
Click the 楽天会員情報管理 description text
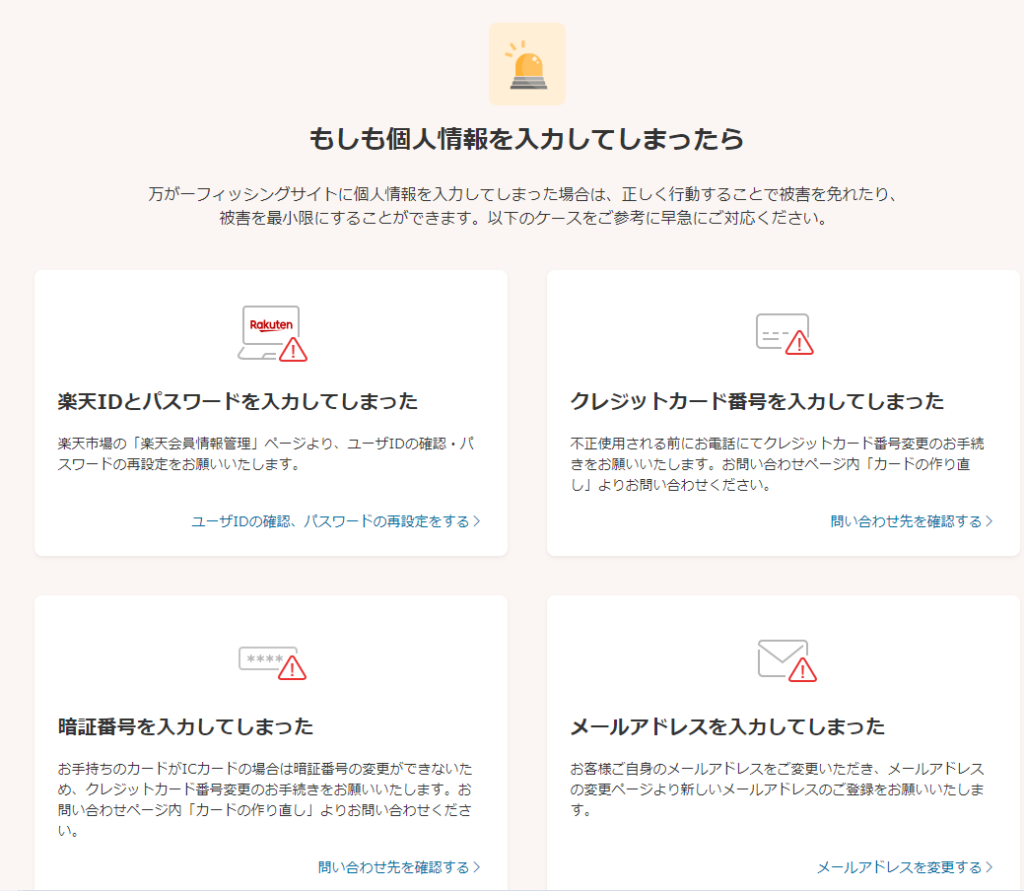pos(265,453)
